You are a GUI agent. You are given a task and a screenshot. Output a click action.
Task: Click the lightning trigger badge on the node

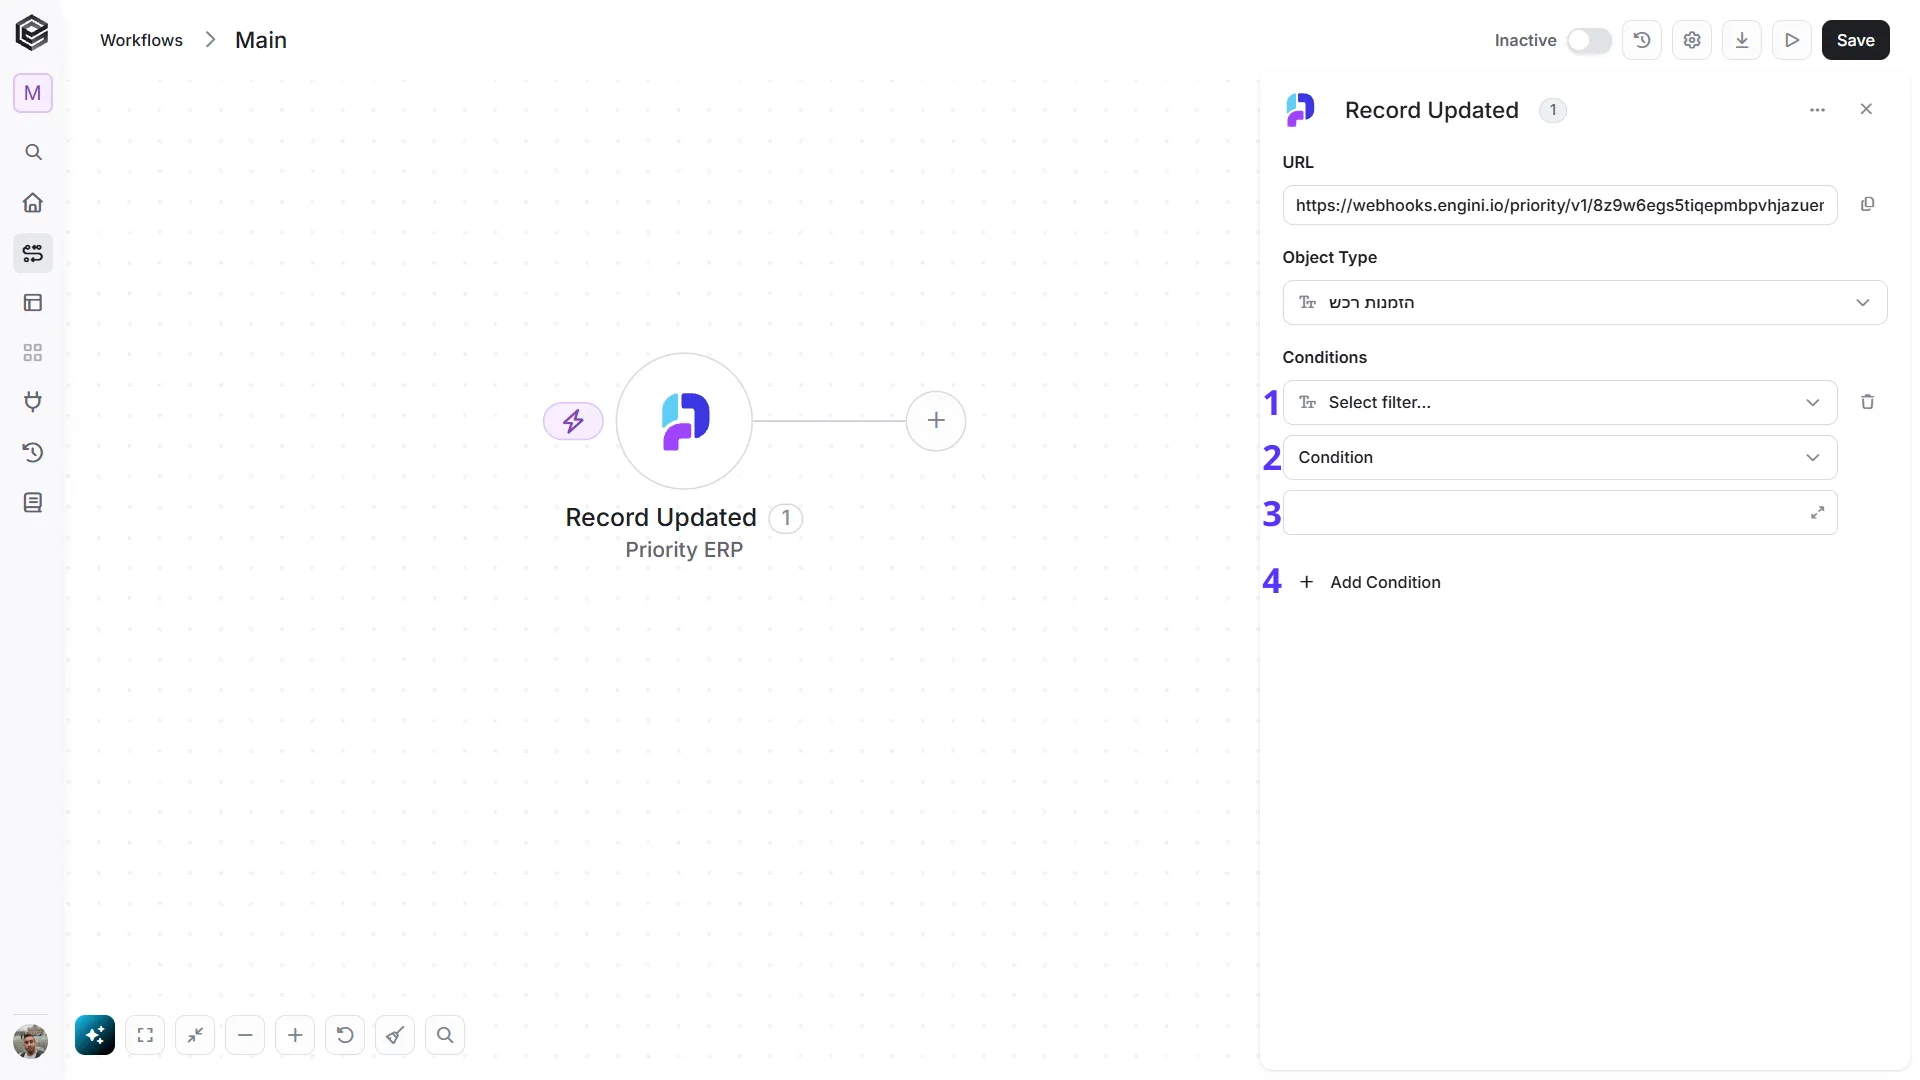(573, 421)
